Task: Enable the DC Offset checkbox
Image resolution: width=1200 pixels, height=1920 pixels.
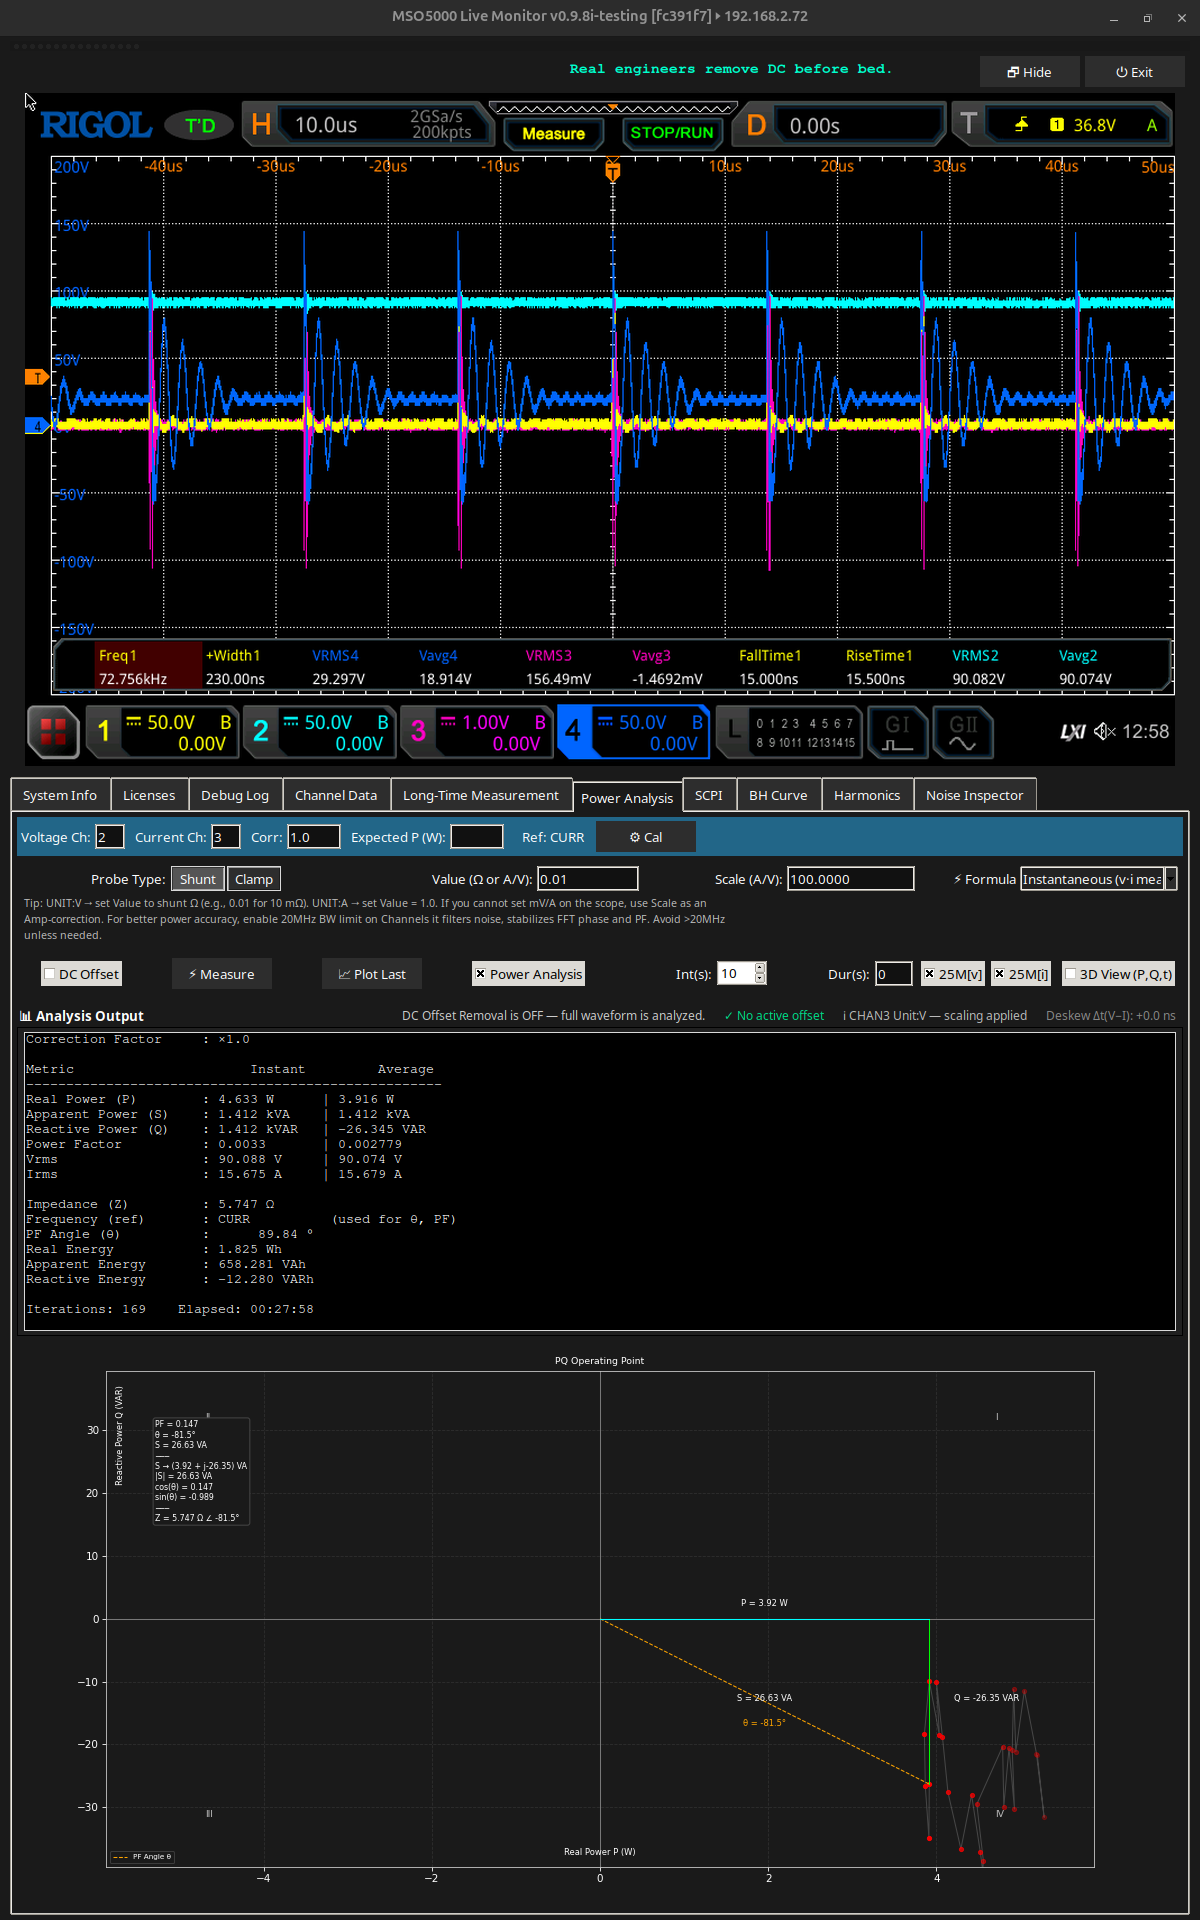Action: click(49, 974)
